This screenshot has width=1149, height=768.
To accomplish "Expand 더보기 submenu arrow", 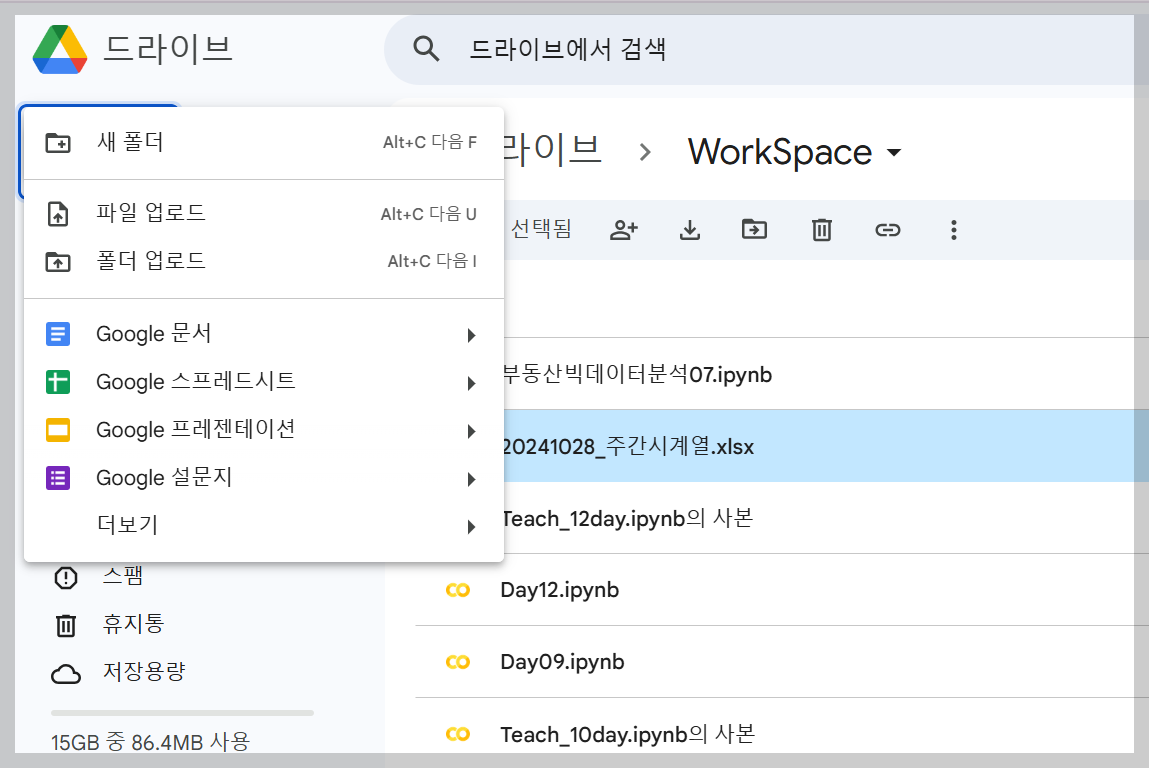I will (x=471, y=527).
